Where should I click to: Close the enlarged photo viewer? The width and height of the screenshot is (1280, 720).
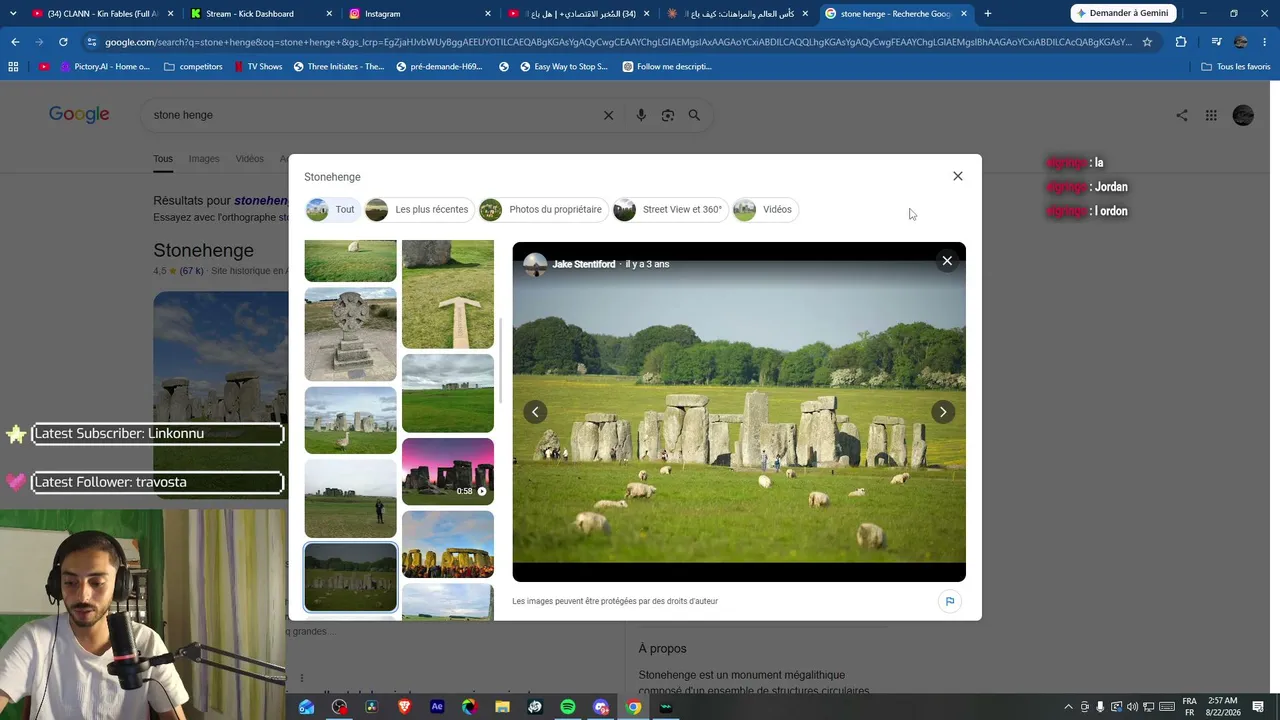(947, 261)
